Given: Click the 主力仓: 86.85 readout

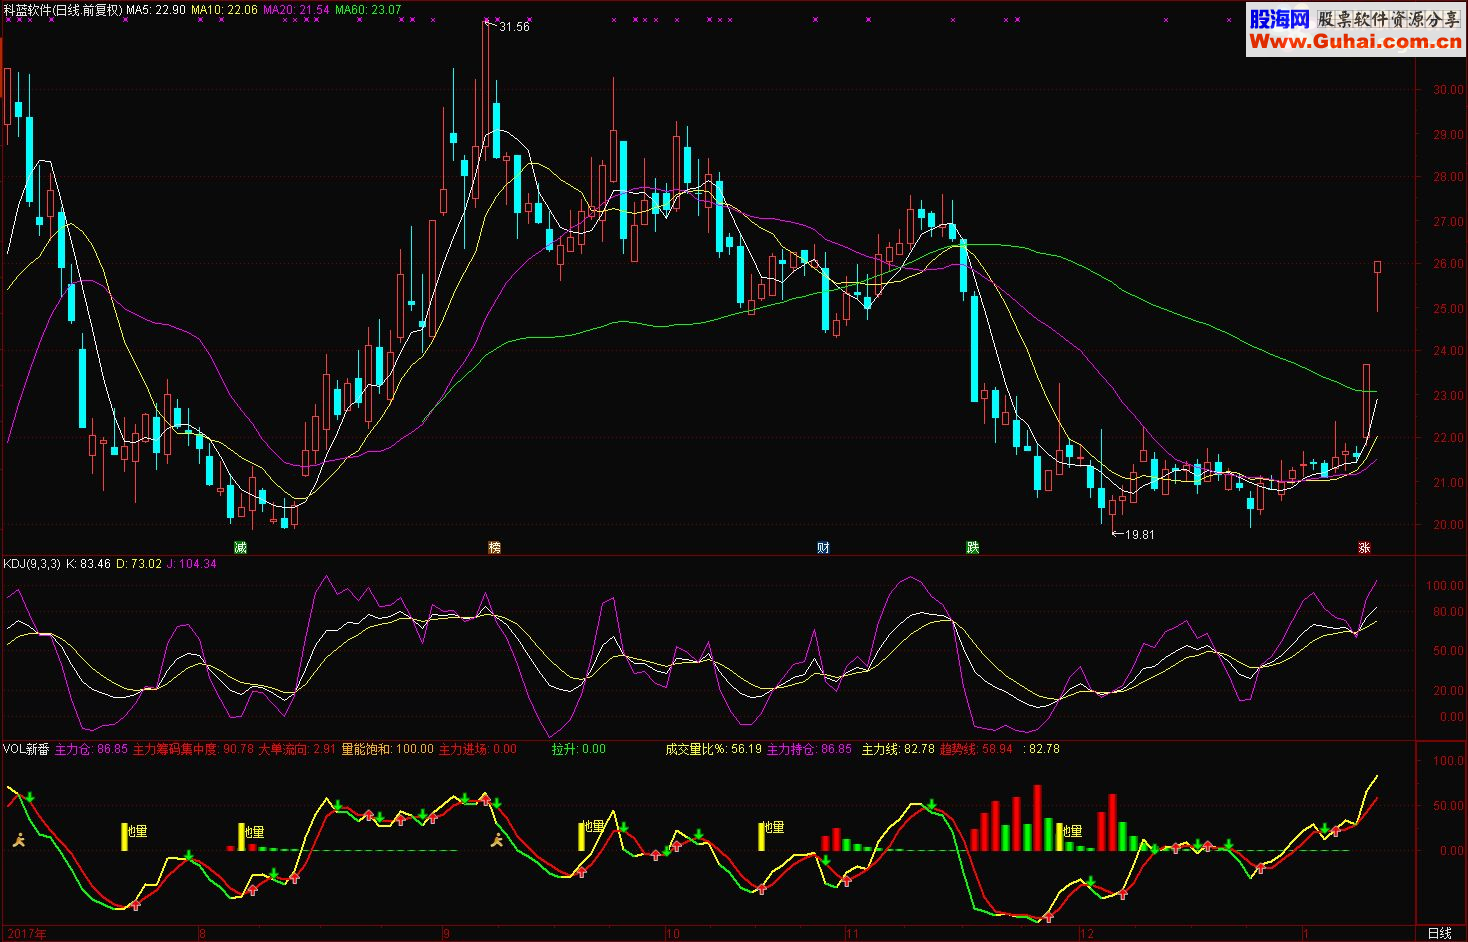Looking at the screenshot, I should (x=91, y=749).
